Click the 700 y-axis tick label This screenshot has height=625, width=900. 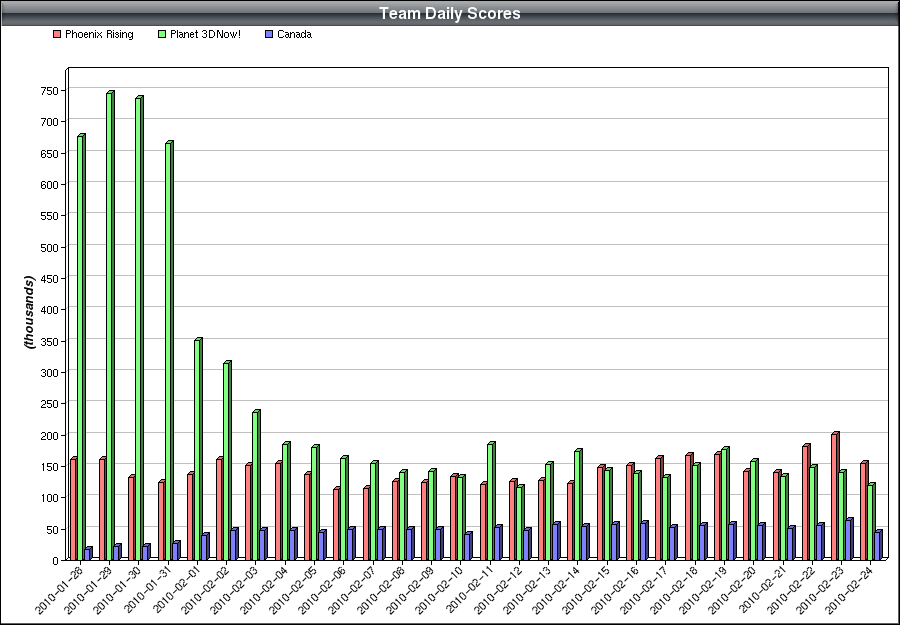(x=49, y=122)
